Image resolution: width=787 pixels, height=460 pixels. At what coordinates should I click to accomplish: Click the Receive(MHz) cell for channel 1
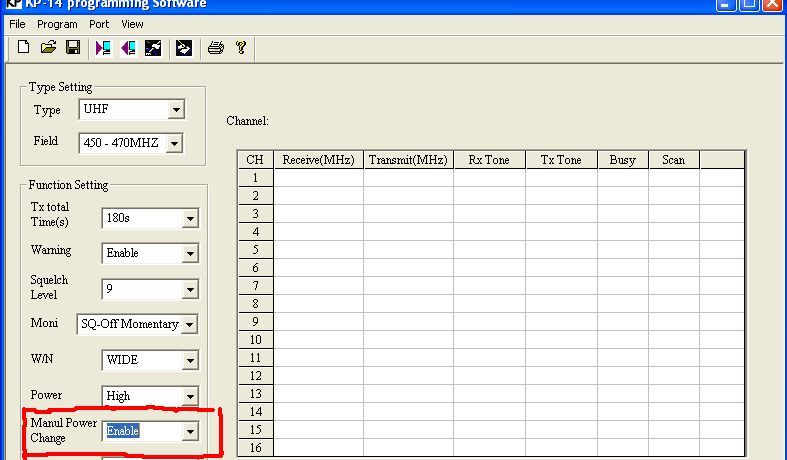click(x=318, y=178)
